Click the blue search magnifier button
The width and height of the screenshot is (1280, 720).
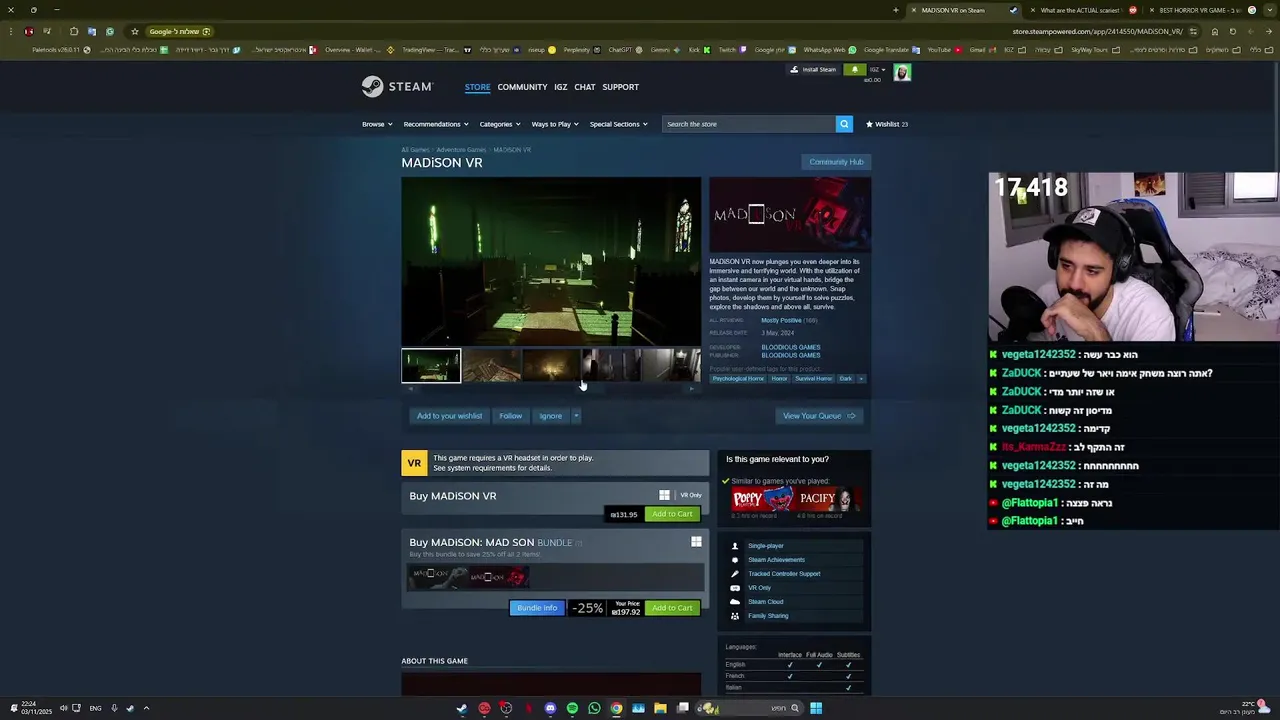(x=844, y=124)
